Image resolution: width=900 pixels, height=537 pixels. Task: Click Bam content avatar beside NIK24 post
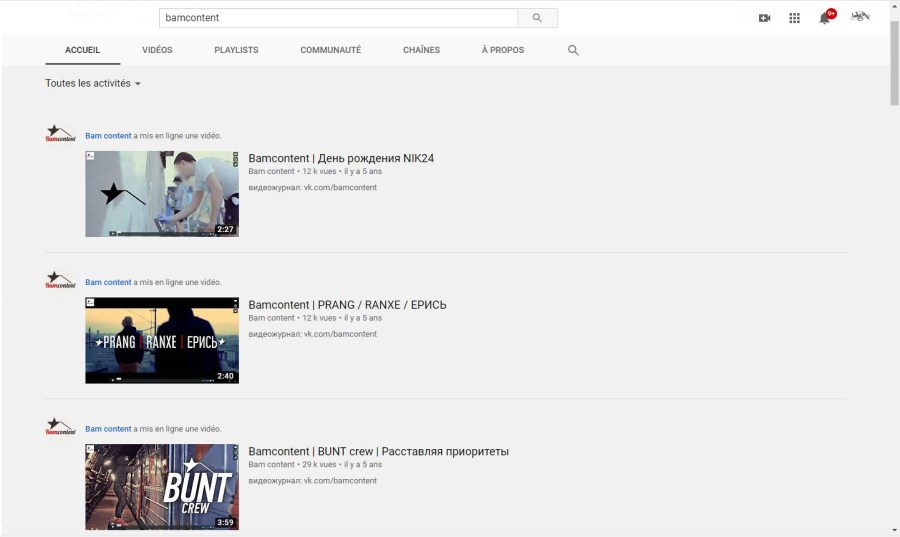(x=60, y=135)
